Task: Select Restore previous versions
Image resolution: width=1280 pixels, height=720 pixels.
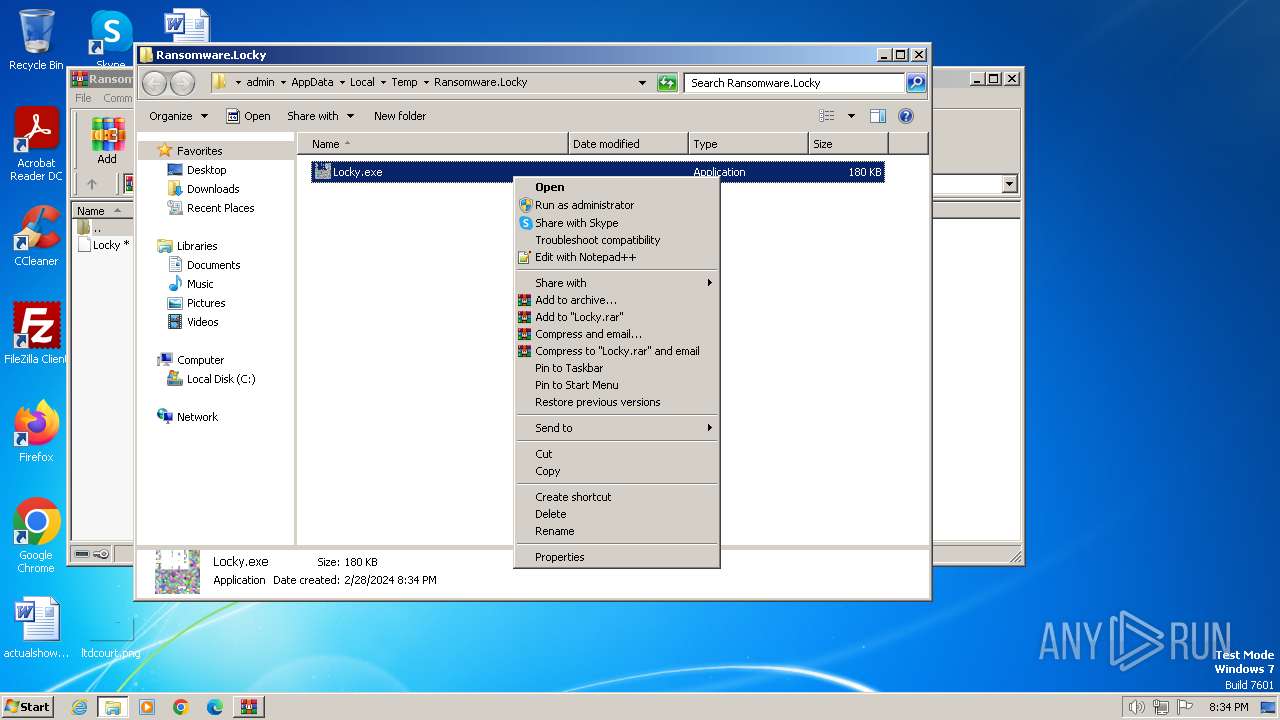Action: point(617,402)
